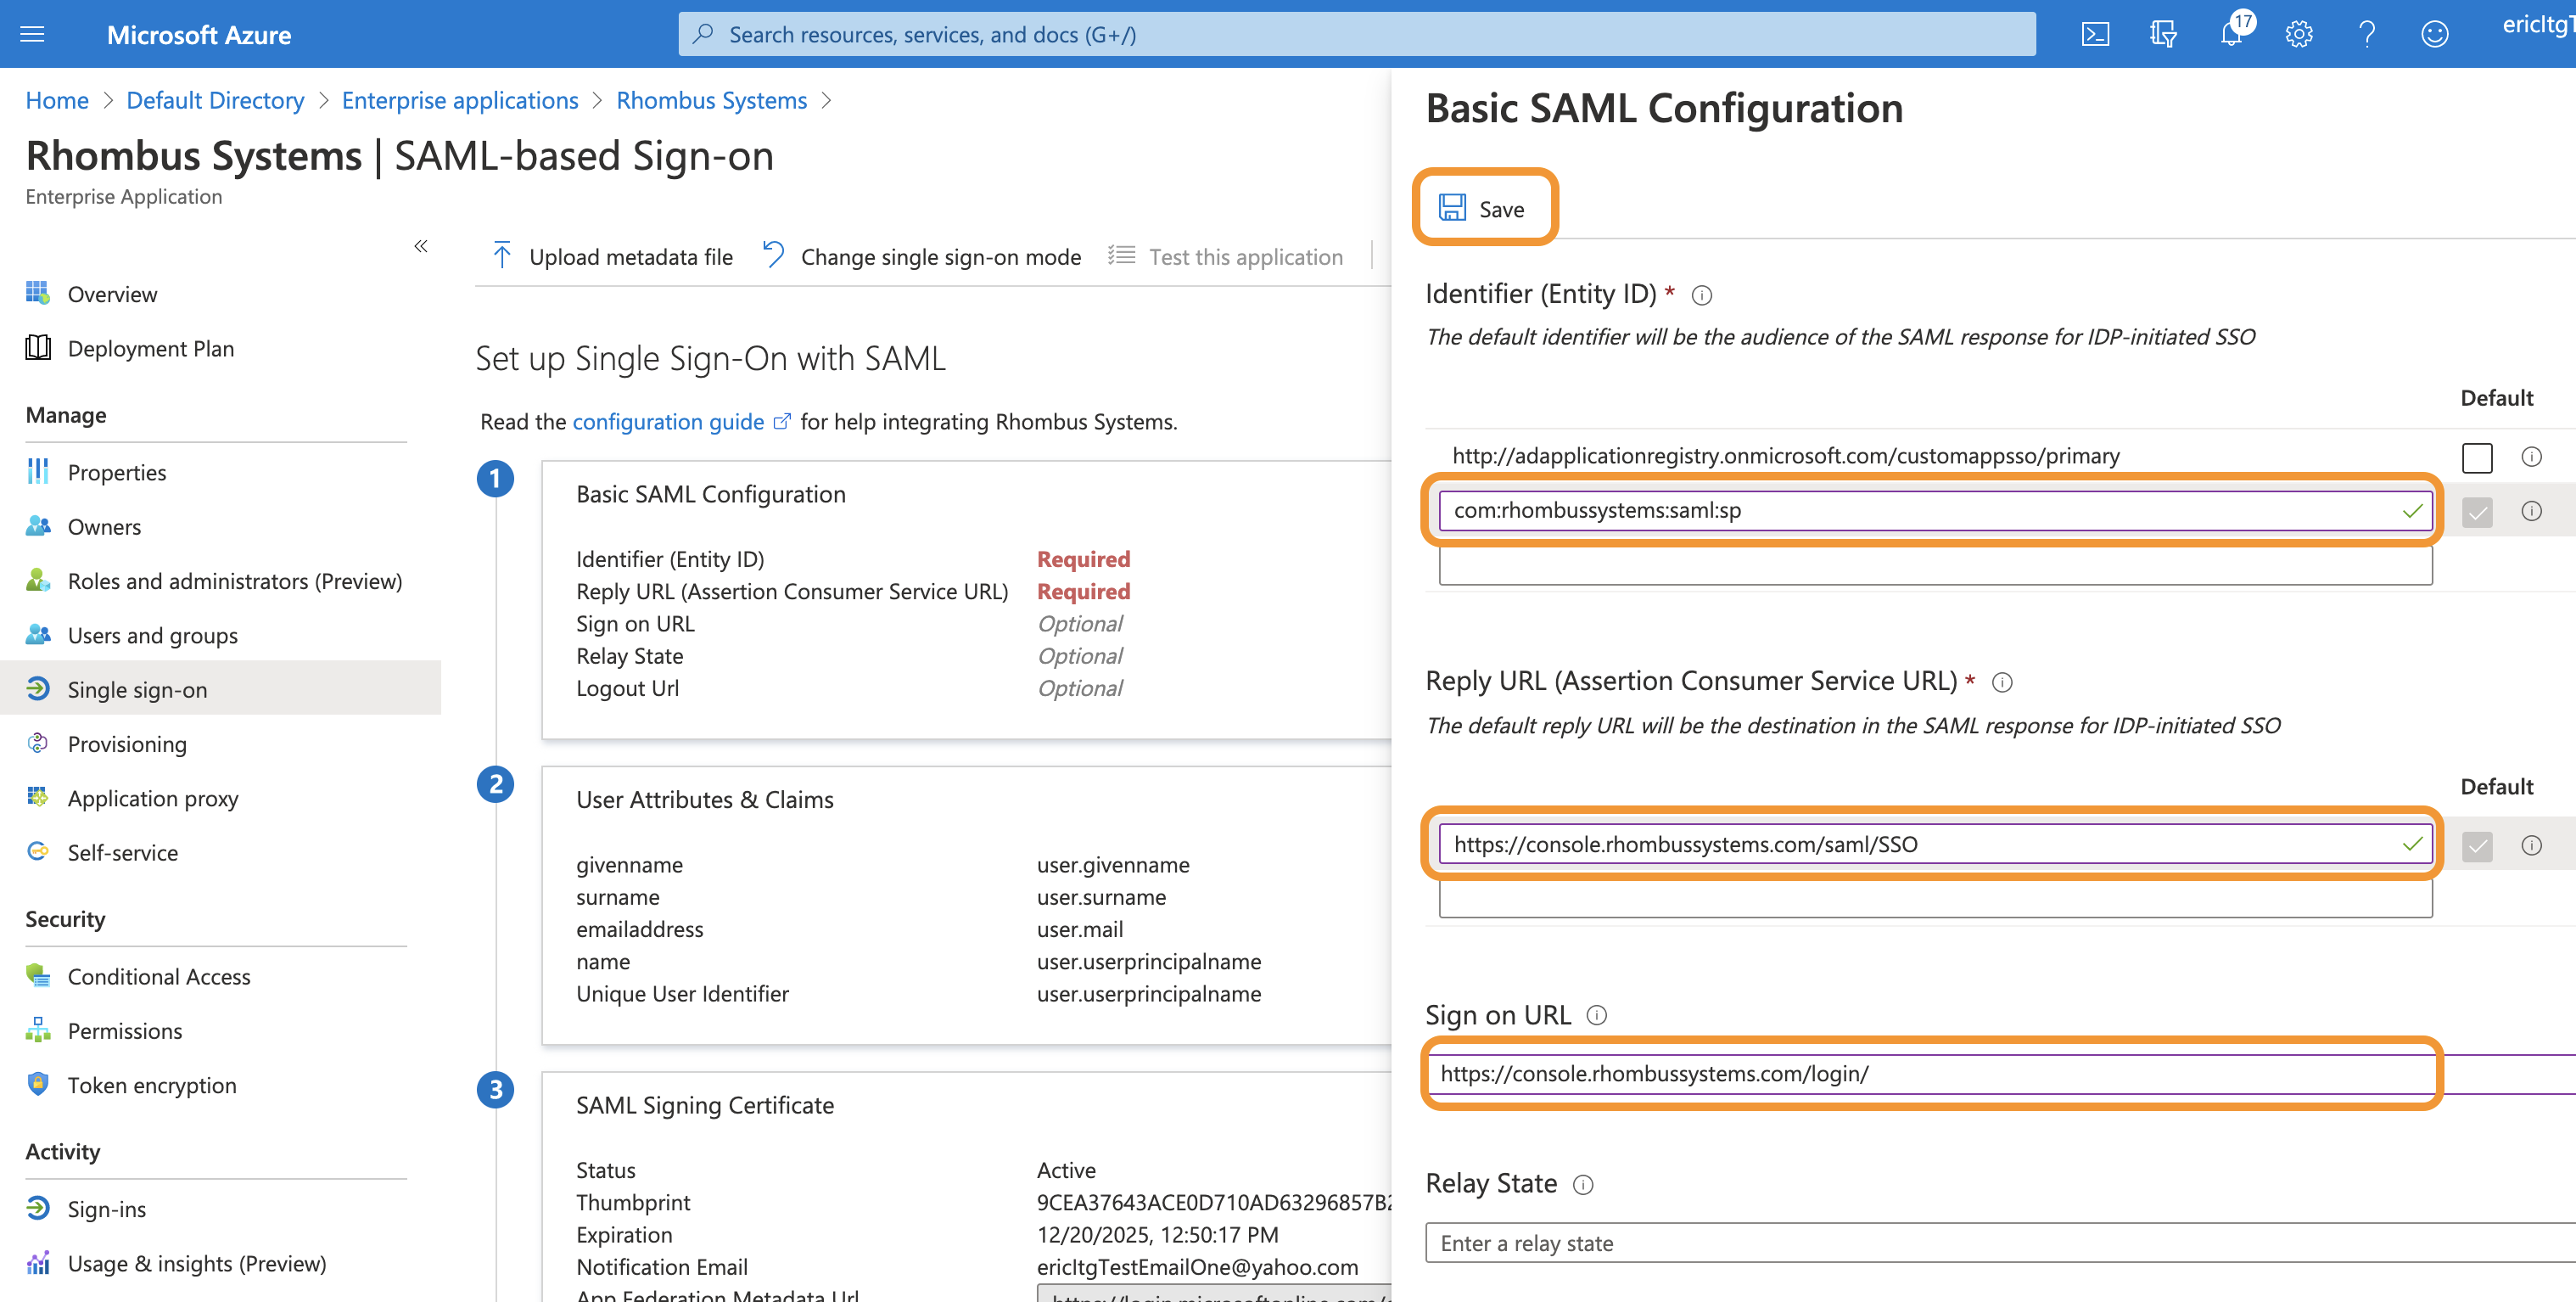The height and width of the screenshot is (1302, 2576).
Task: Open Directory and subscription filter icon
Action: (2163, 35)
